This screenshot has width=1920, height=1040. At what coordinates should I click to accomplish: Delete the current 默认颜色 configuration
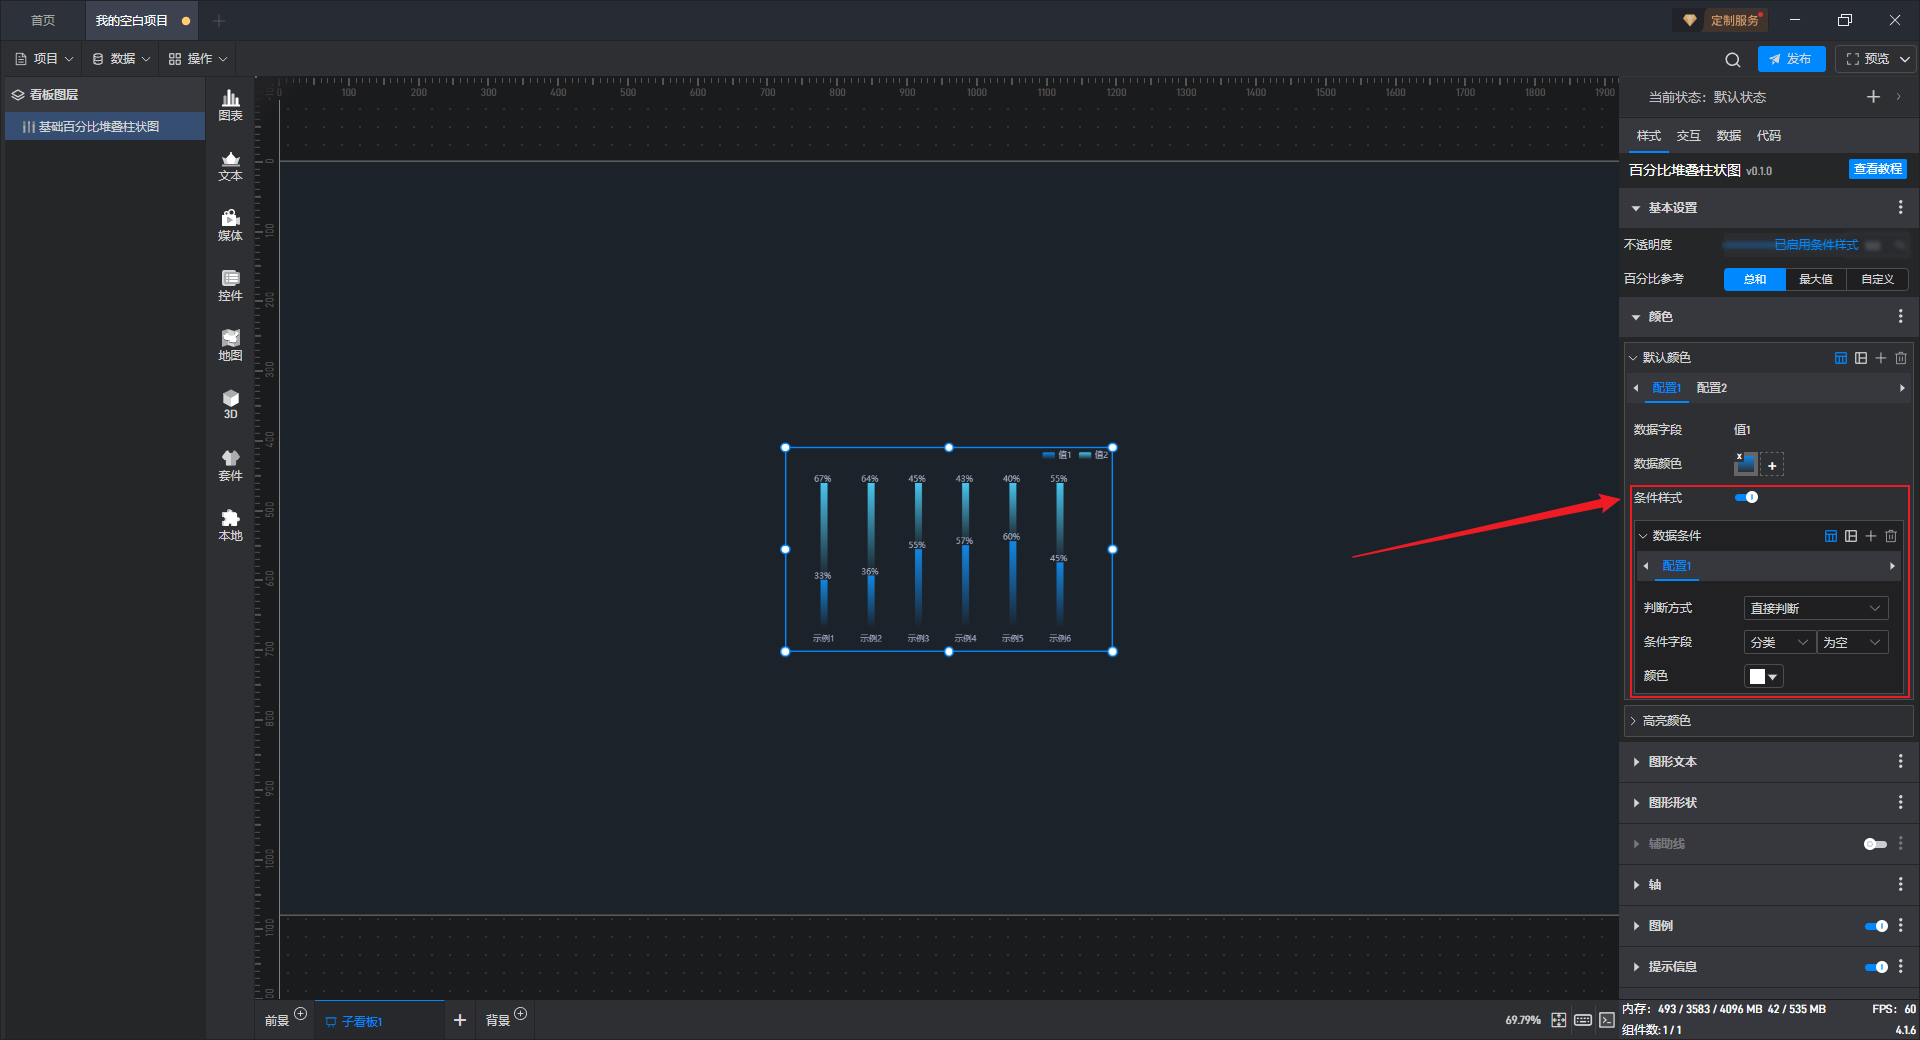(1901, 358)
